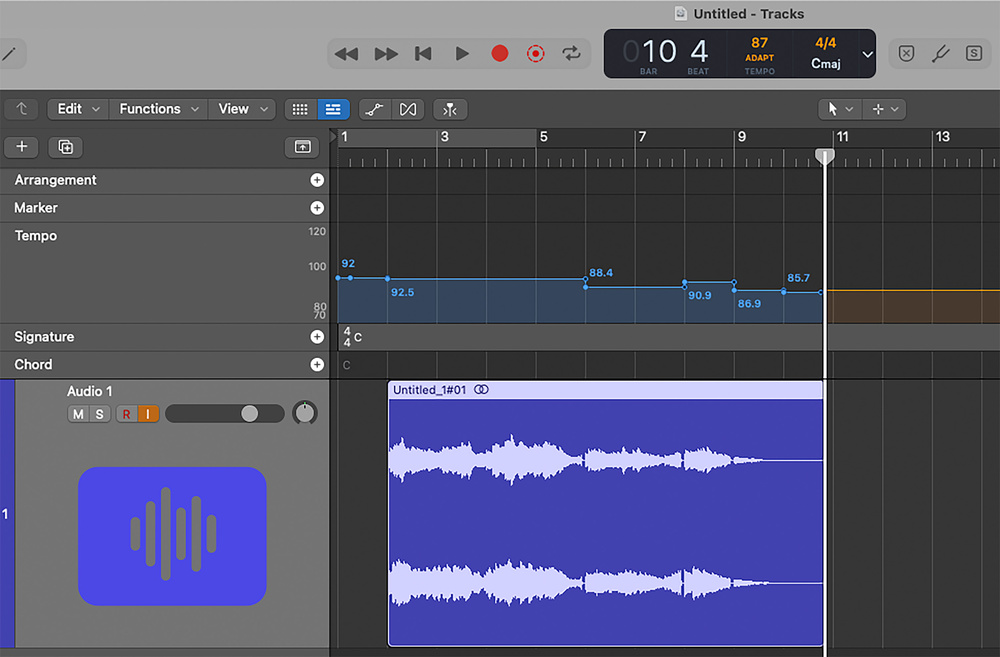Click the Duplicate Track button
This screenshot has height=657, width=1000.
[x=66, y=147]
